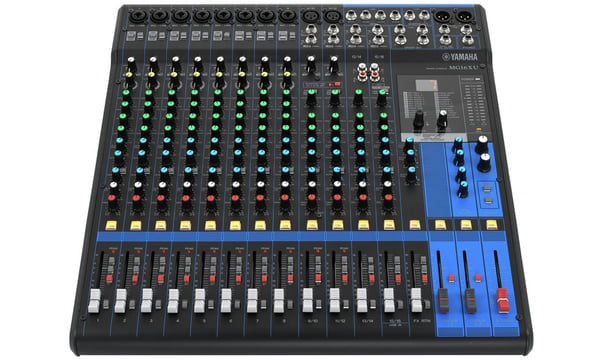This screenshot has height=360, width=600.
Task: Toggle yellow ON button for channel 1
Action: coord(111,225)
